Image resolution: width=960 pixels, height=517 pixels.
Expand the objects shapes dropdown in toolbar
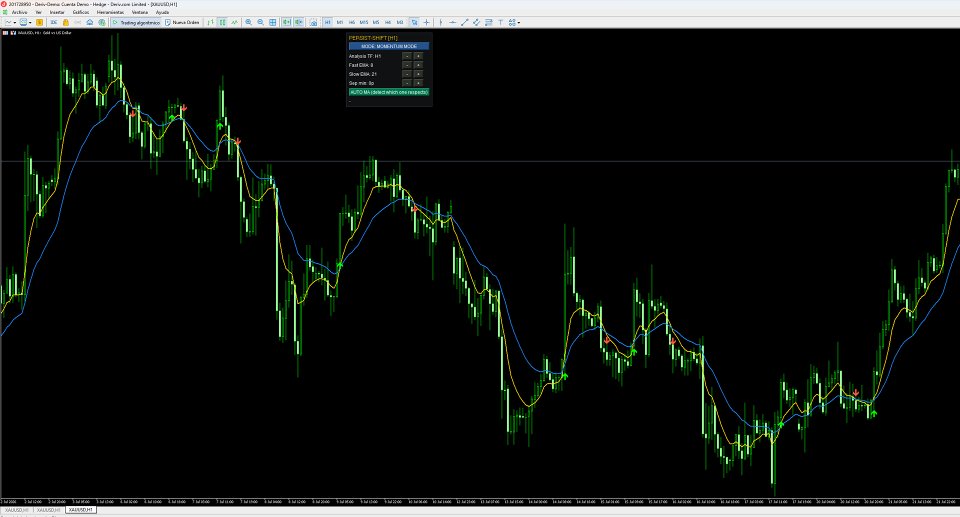520,23
